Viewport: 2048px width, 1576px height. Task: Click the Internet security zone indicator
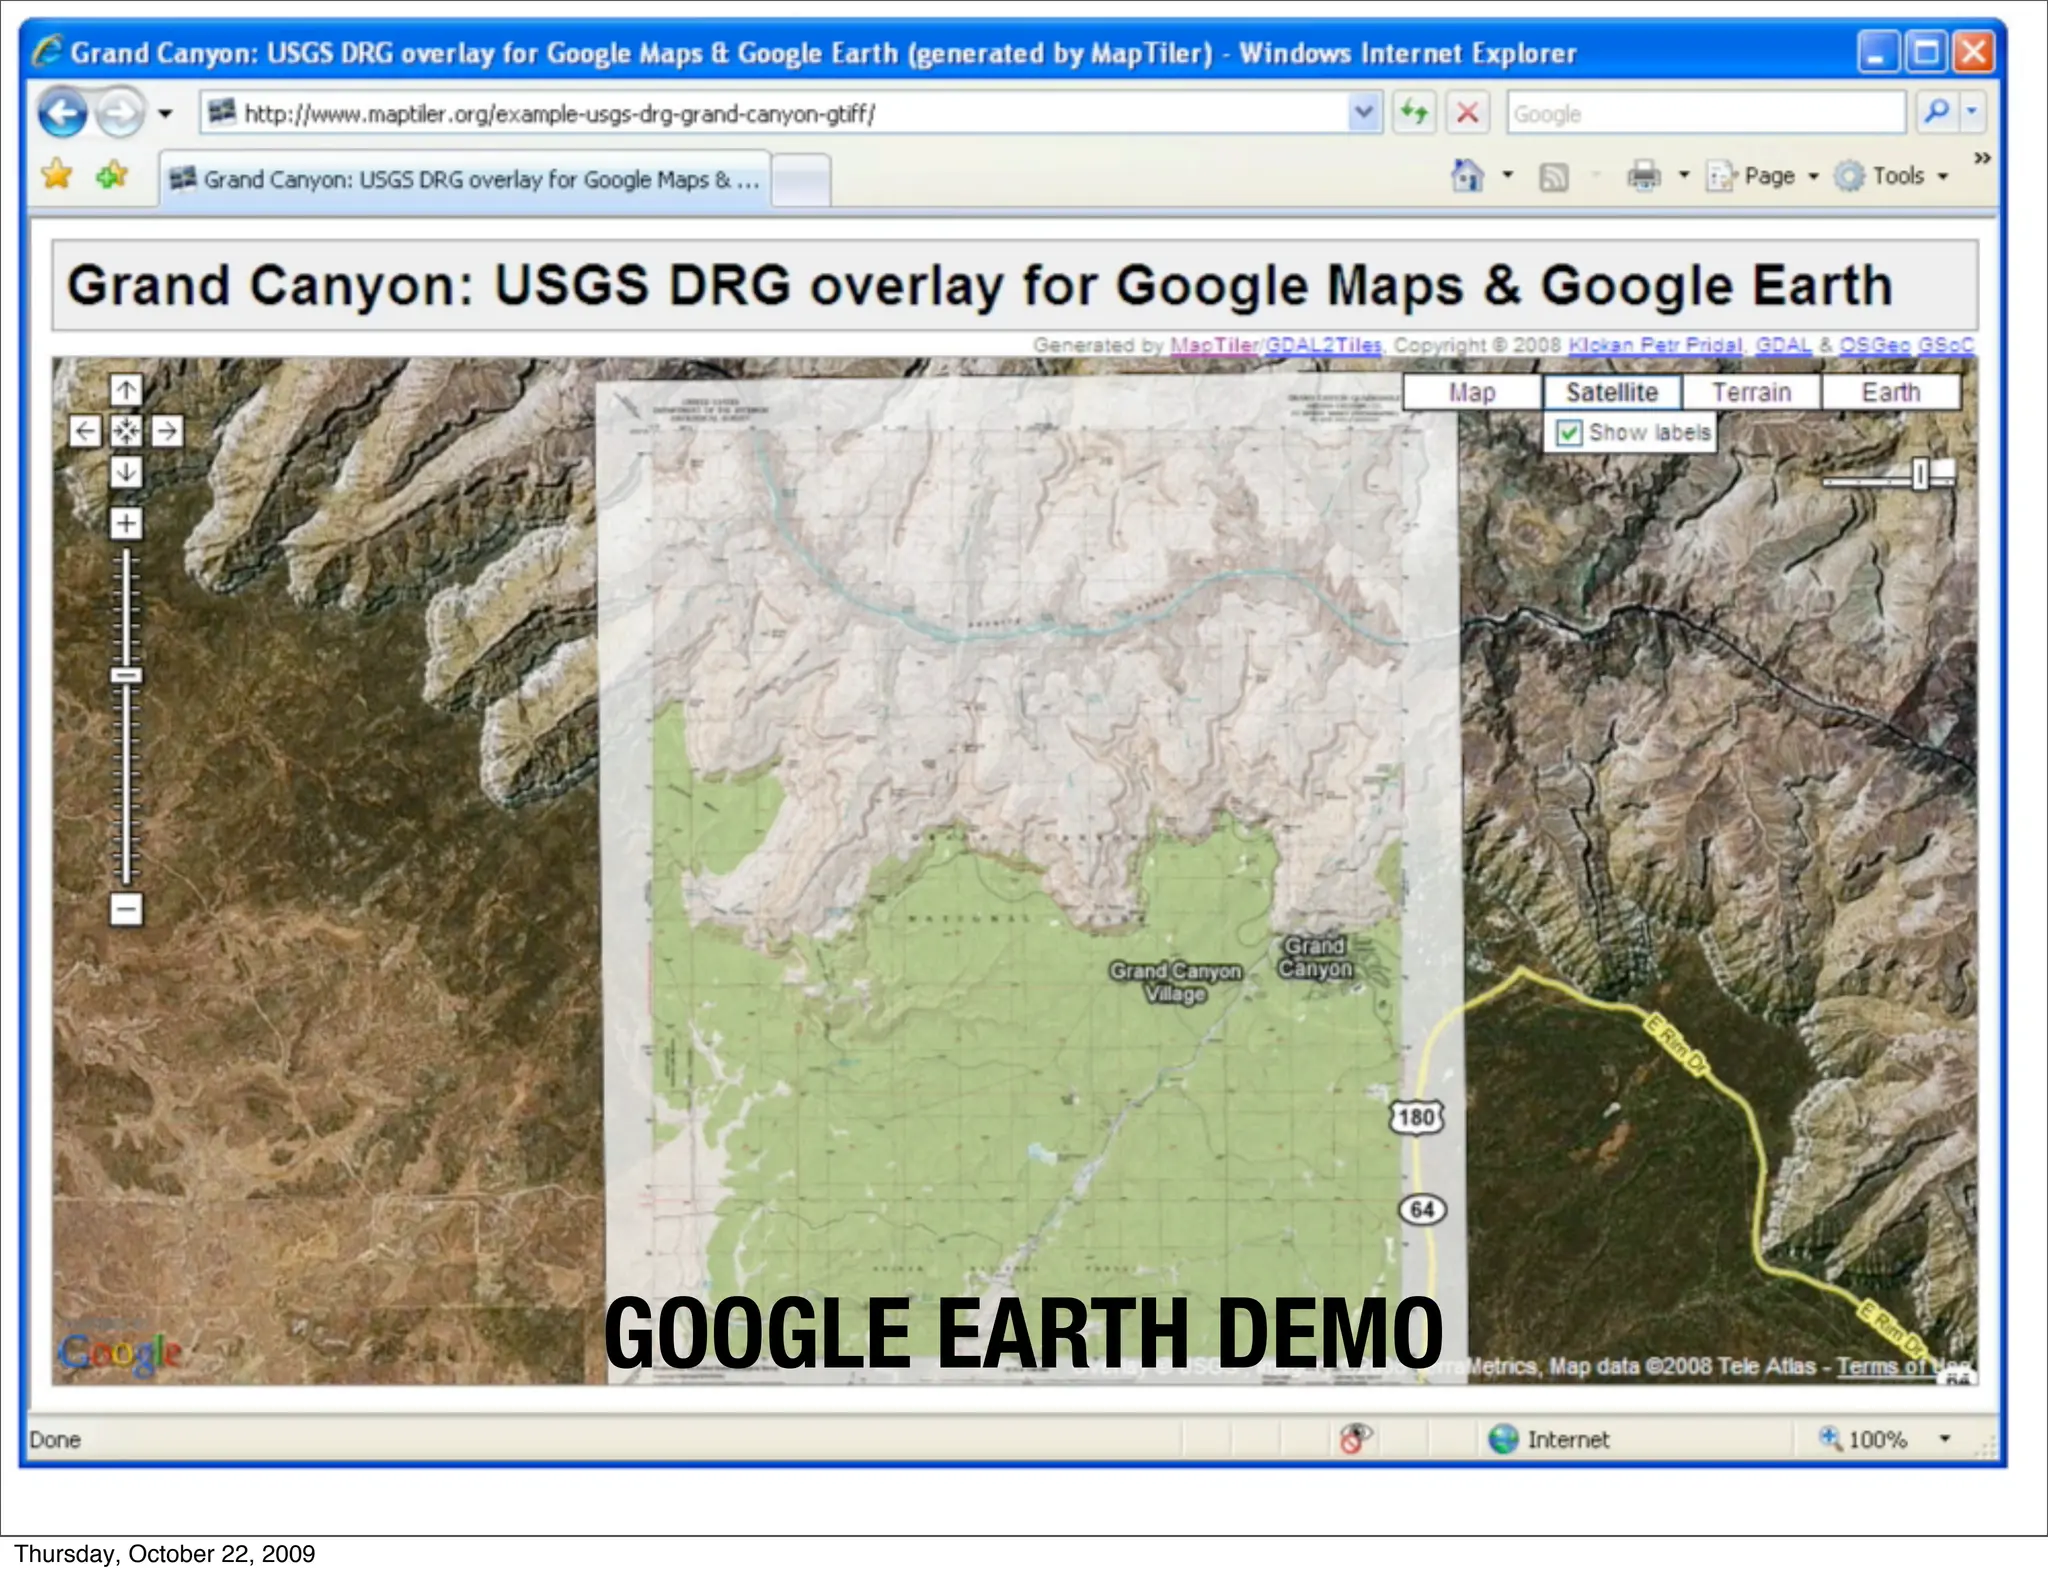point(1549,1439)
